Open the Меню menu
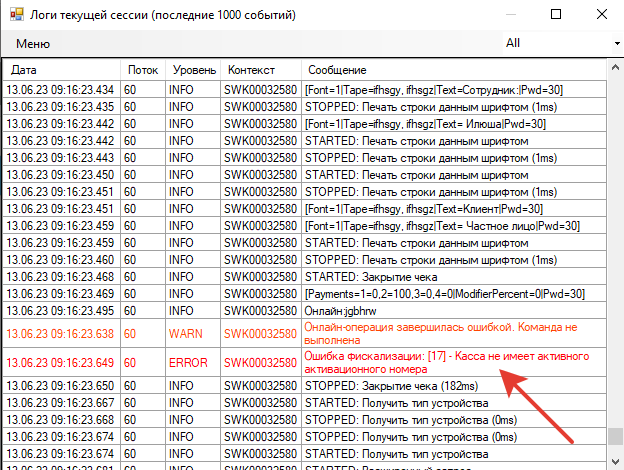 33,44
